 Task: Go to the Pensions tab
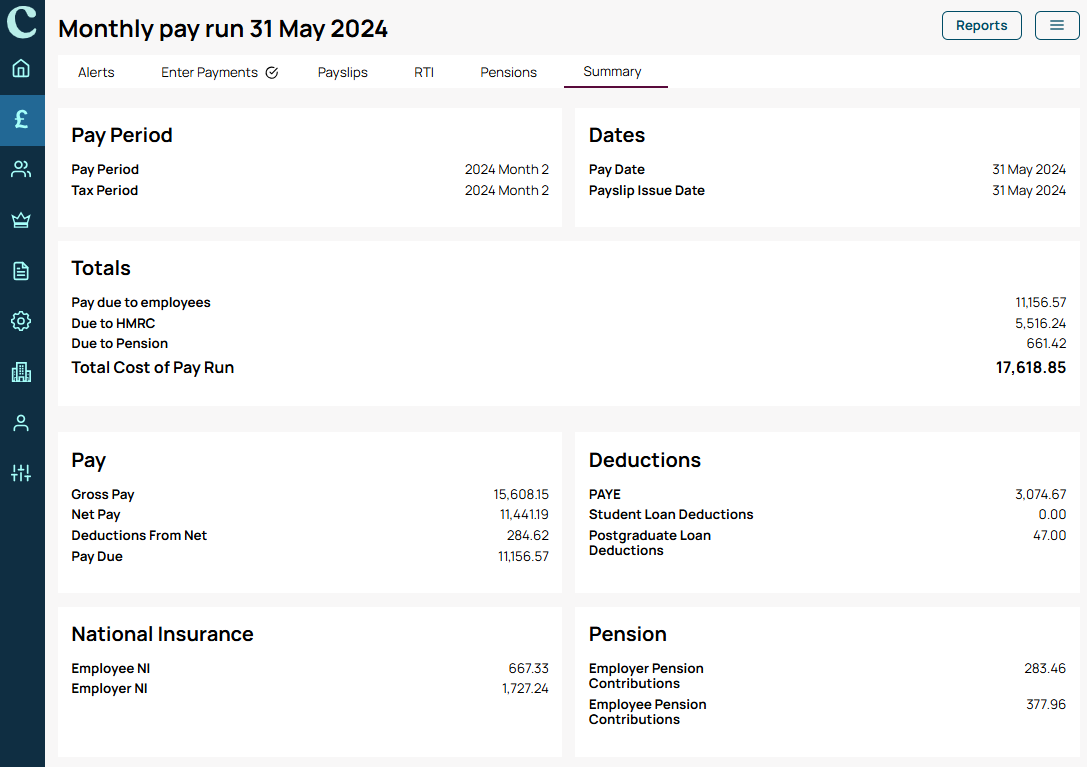coord(508,72)
